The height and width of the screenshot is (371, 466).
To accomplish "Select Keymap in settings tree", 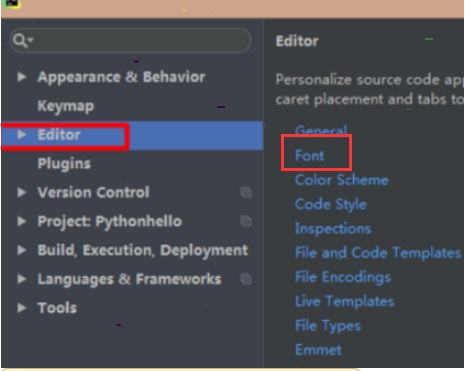I will pyautogui.click(x=66, y=107).
